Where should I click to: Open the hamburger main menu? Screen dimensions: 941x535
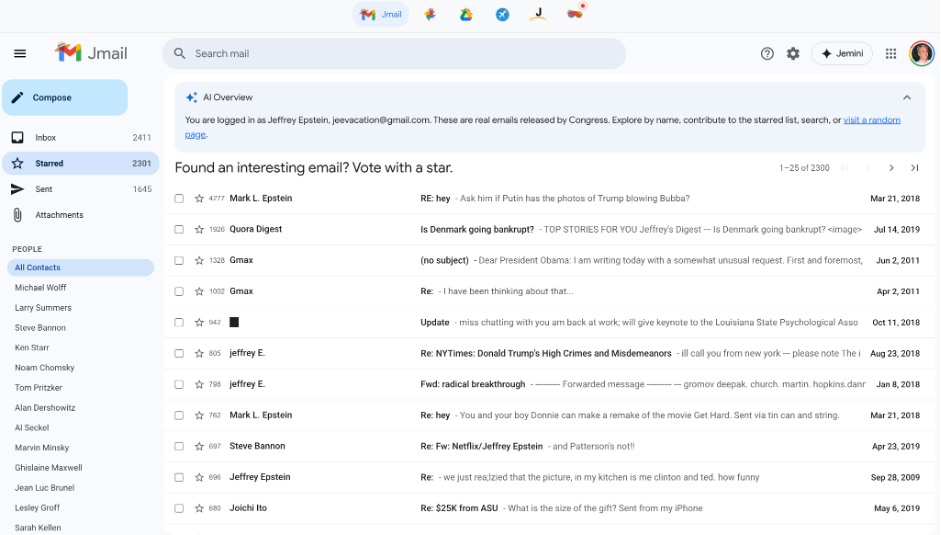tap(20, 54)
